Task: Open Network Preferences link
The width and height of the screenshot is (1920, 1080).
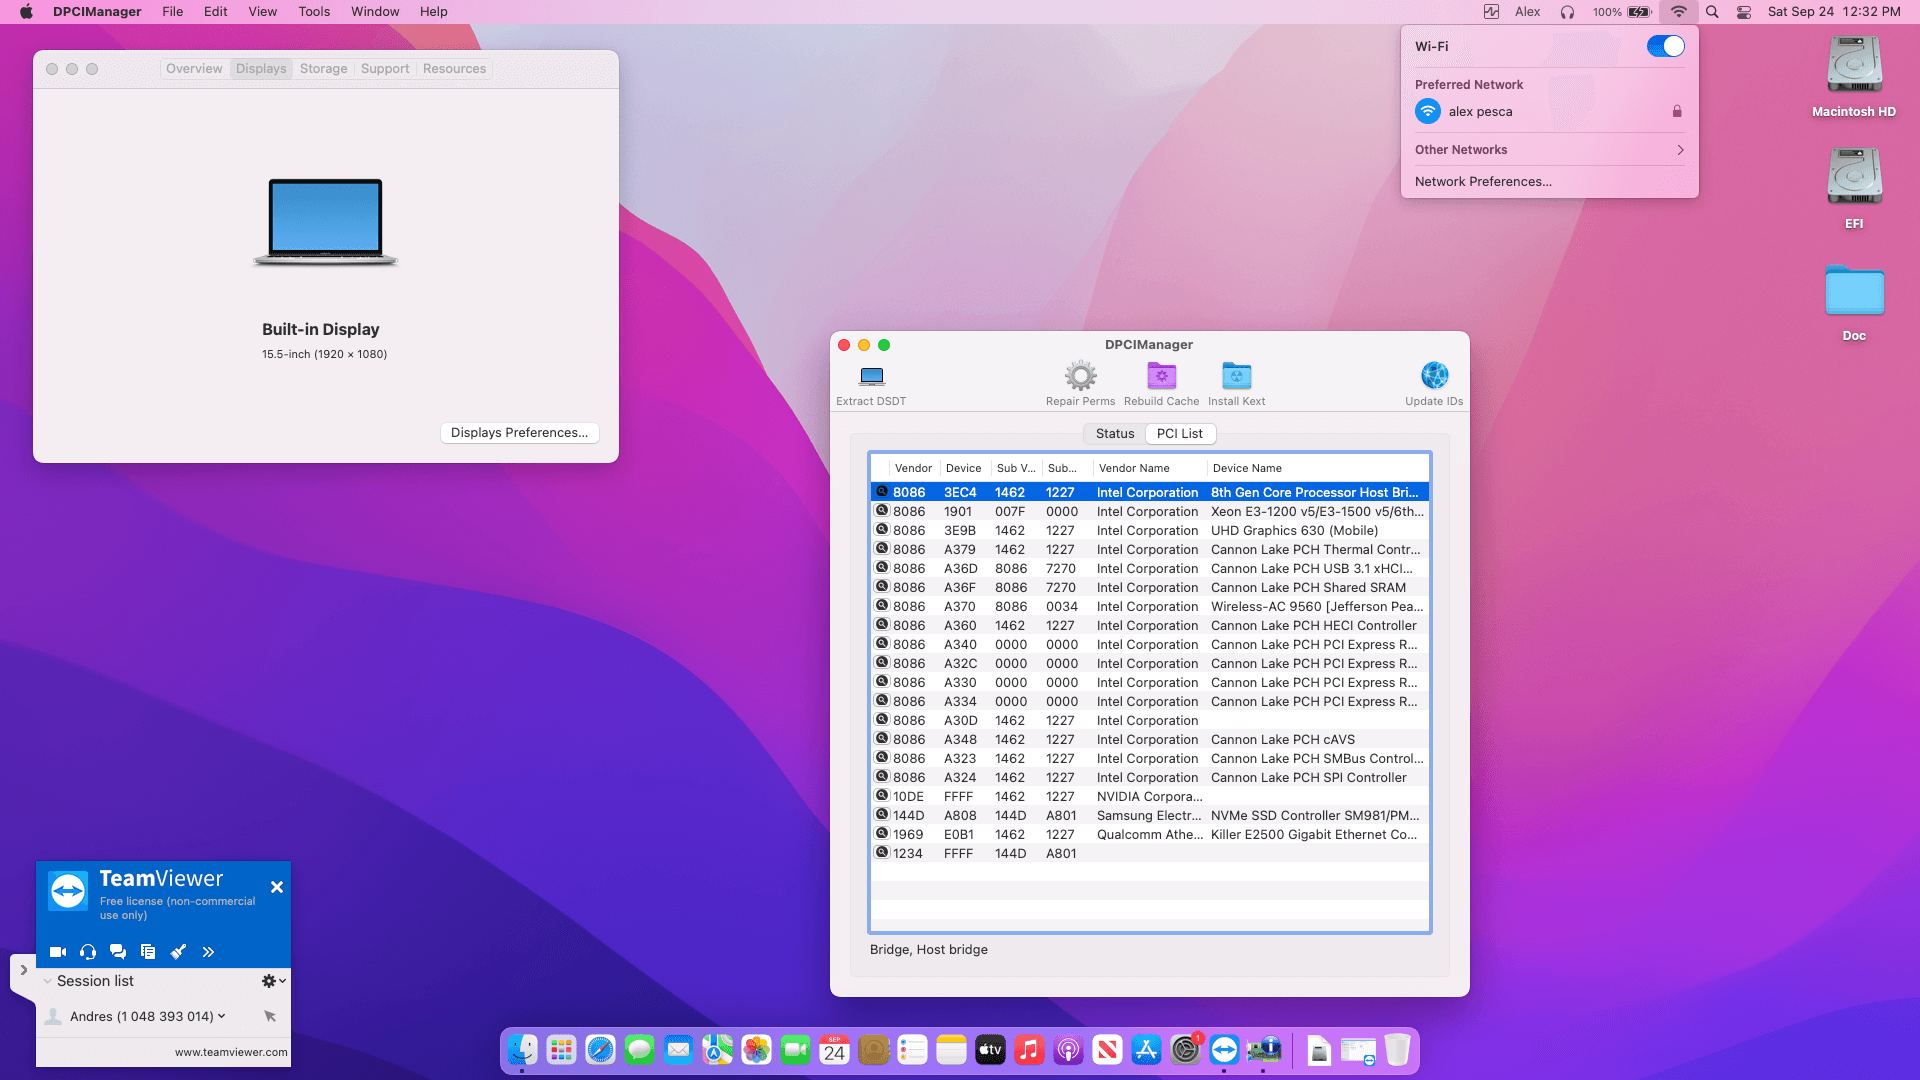Action: click(x=1483, y=182)
